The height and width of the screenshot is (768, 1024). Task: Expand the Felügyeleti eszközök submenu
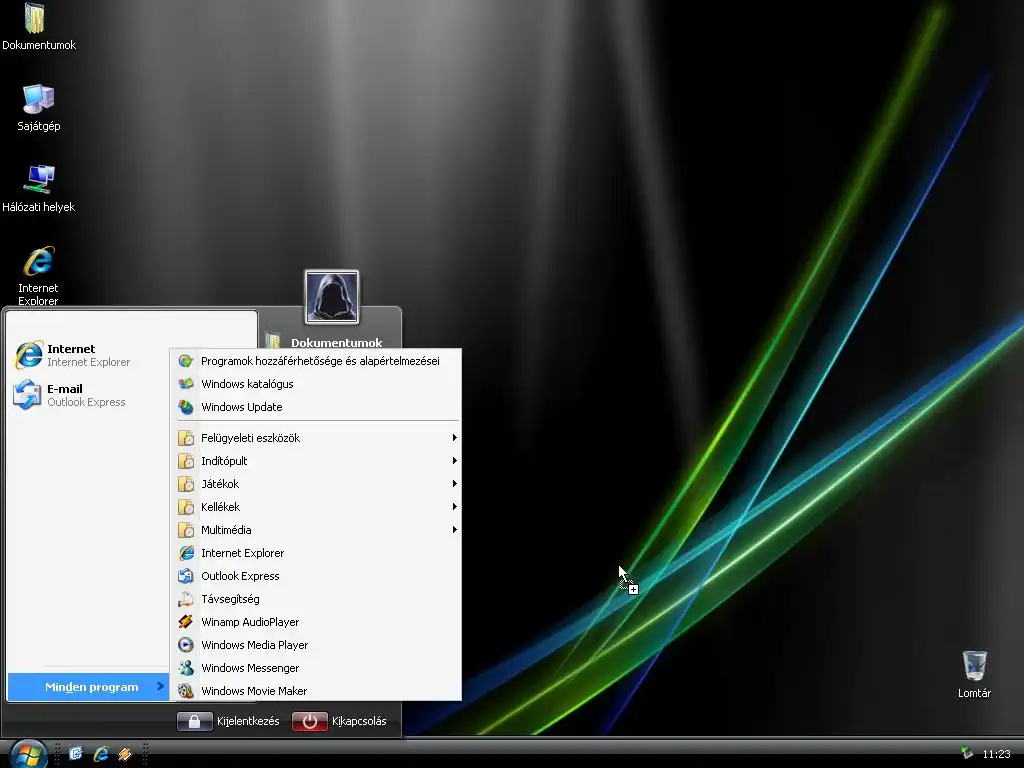[x=316, y=438]
